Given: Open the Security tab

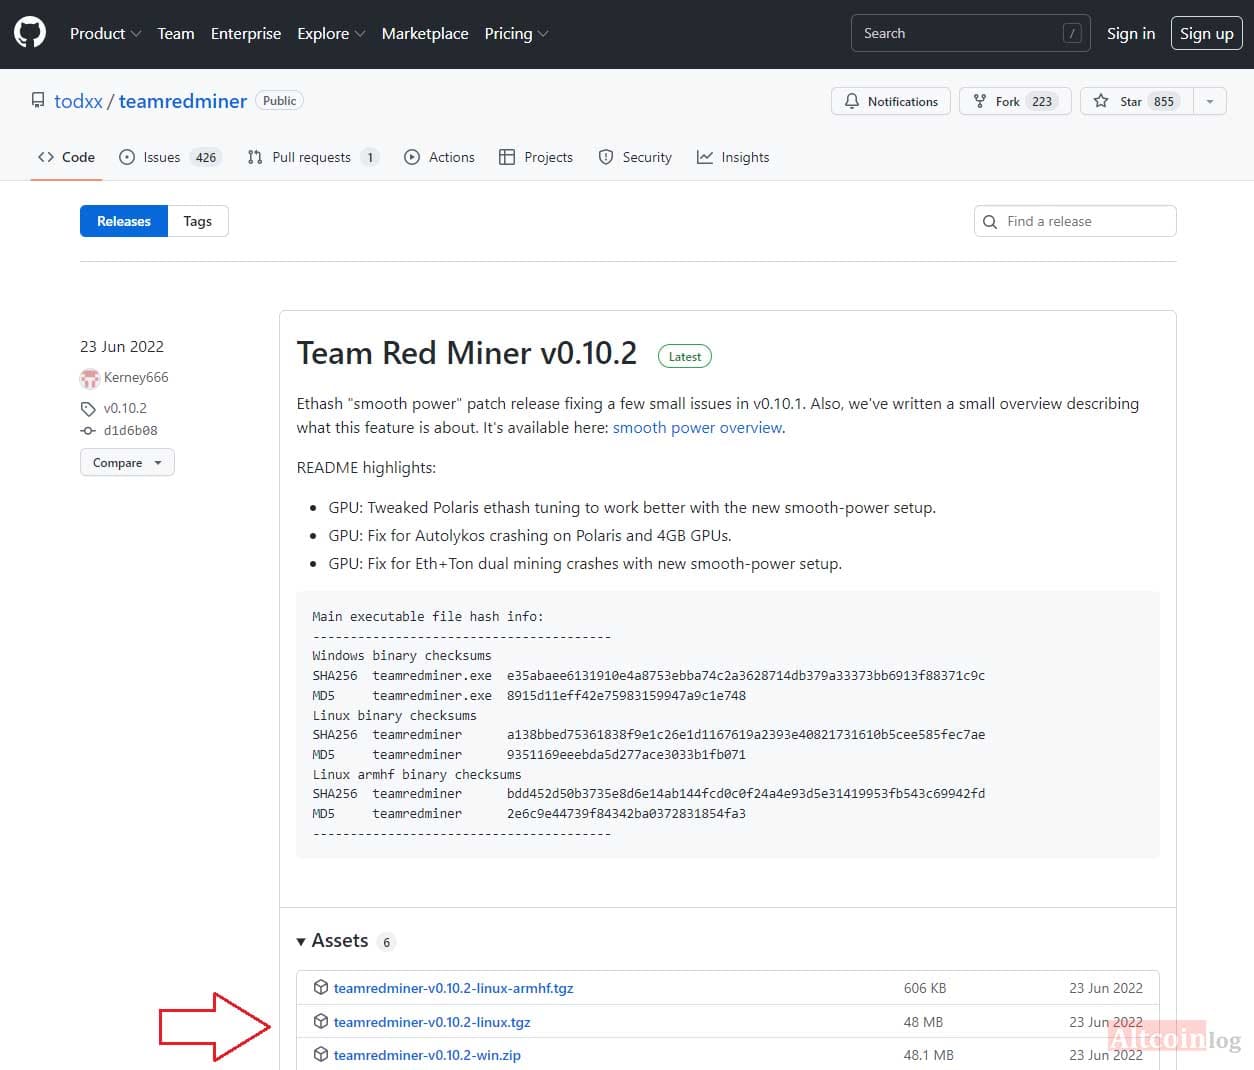Looking at the screenshot, I should pyautogui.click(x=635, y=157).
